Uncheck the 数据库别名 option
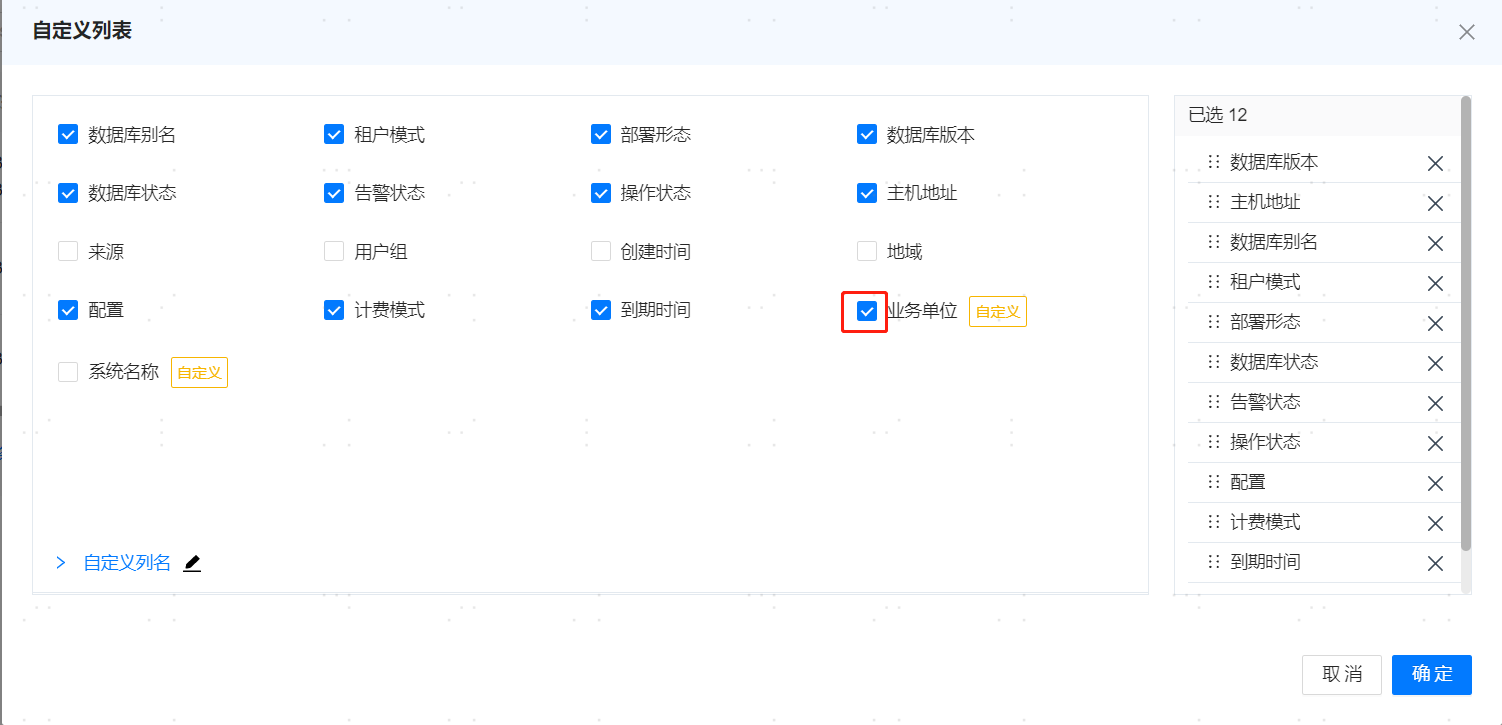The height and width of the screenshot is (725, 1502). pyautogui.click(x=67, y=133)
